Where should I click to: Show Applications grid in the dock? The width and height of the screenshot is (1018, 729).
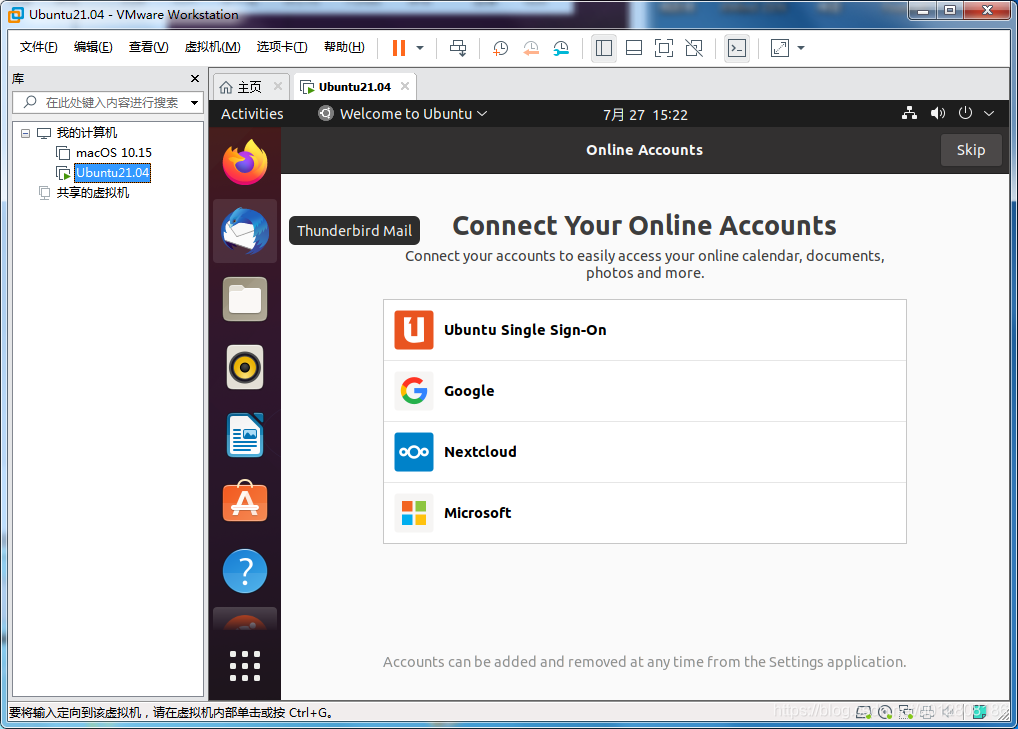(245, 666)
